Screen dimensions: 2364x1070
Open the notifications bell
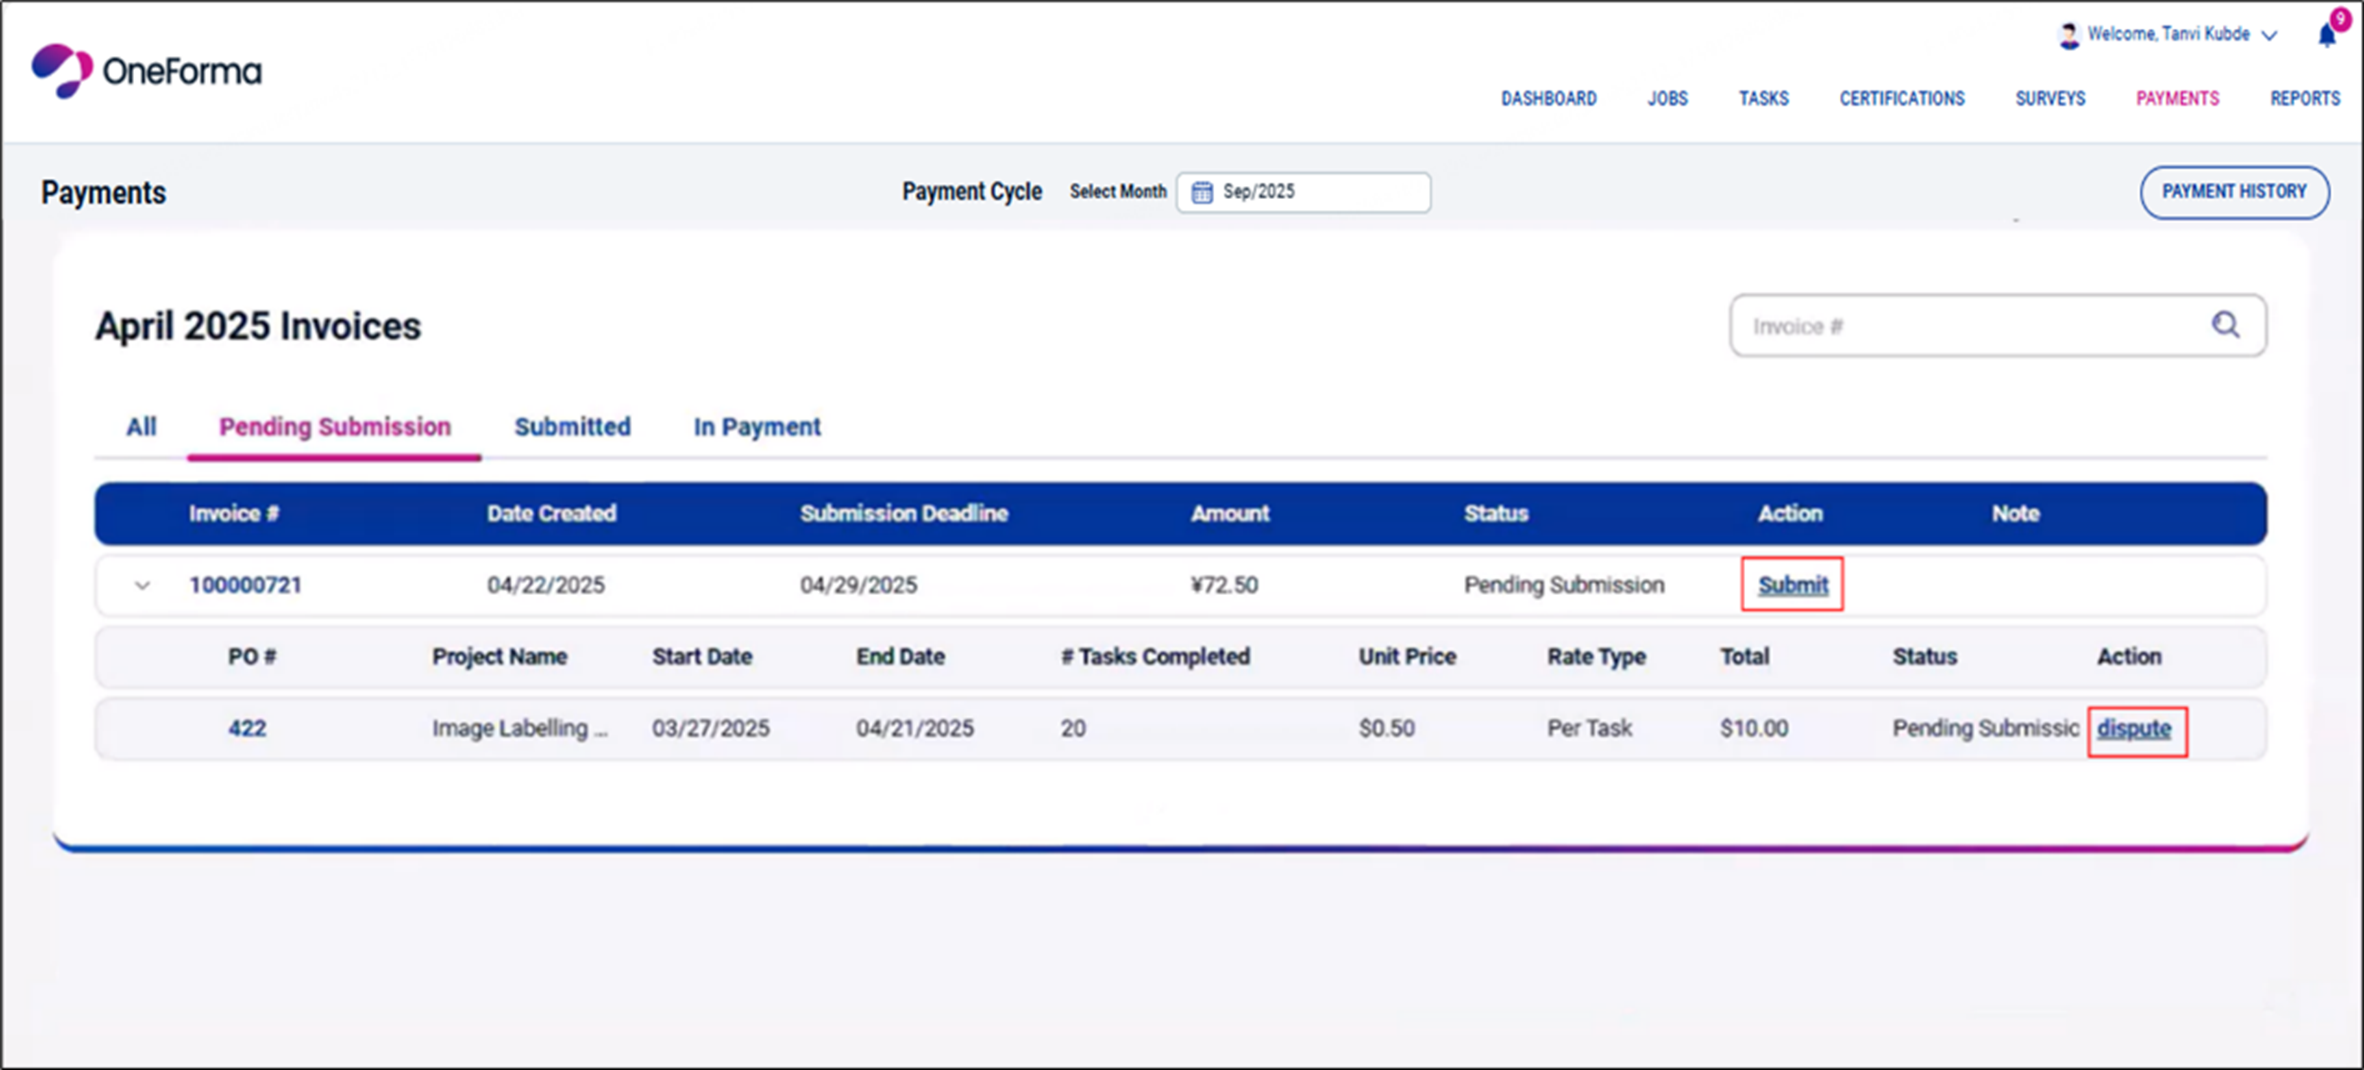pyautogui.click(x=2326, y=36)
